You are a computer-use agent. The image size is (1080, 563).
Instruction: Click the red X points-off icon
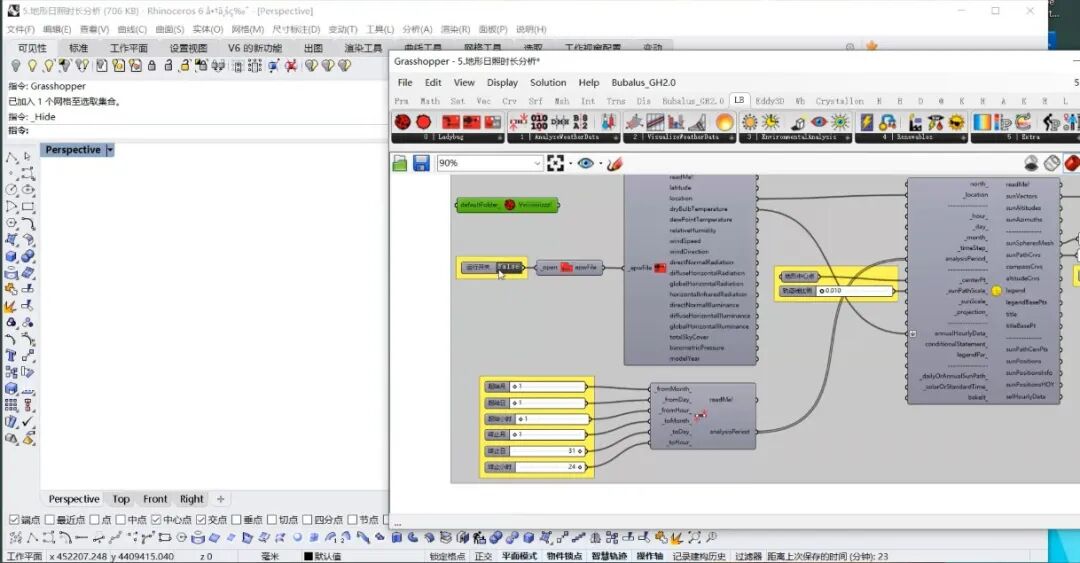[x=291, y=65]
